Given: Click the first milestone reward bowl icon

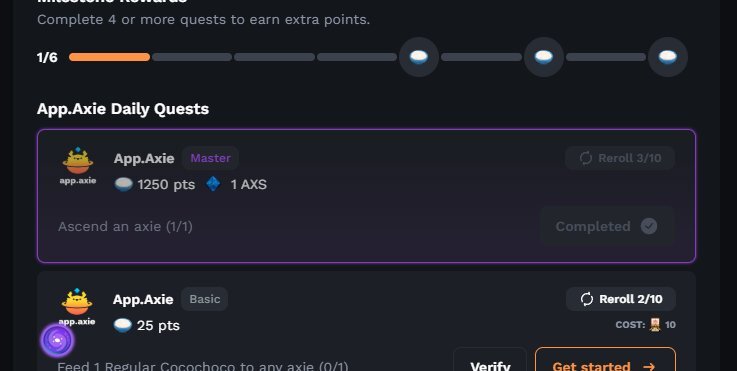Looking at the screenshot, I should click(419, 57).
